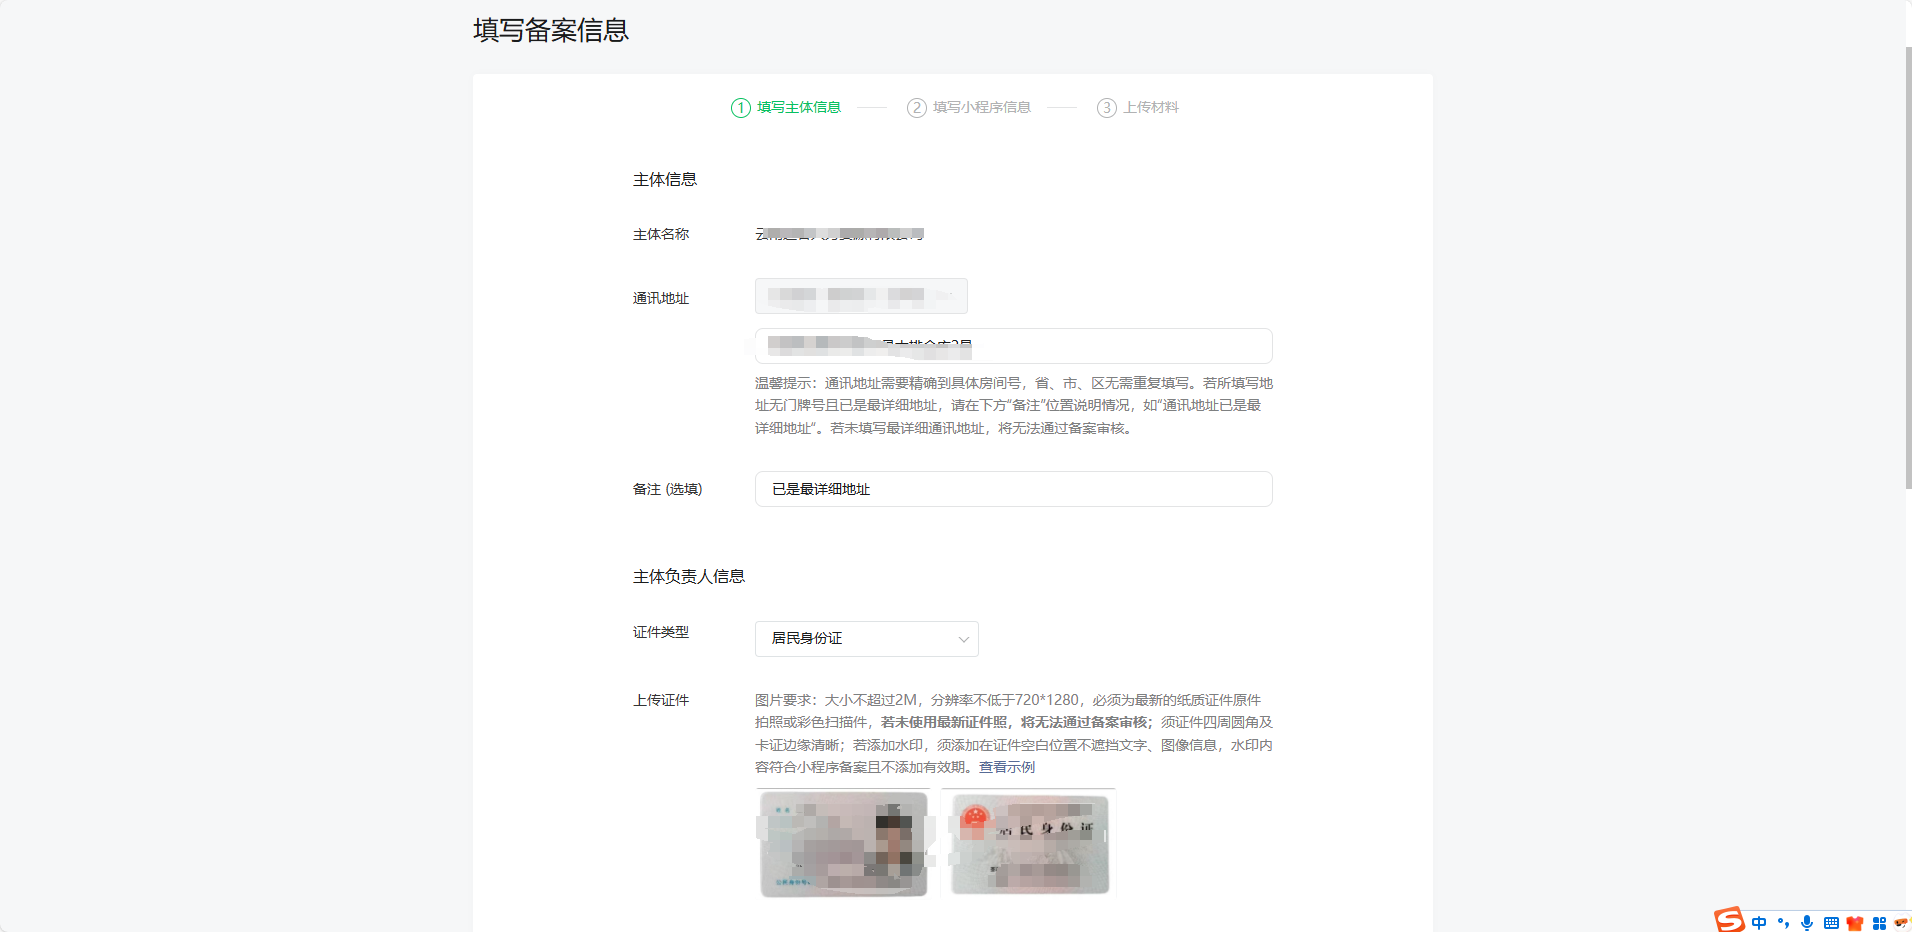Viewport: 1912px width, 932px height.
Task: Click the step 3 circled number icon
Action: 1107,107
